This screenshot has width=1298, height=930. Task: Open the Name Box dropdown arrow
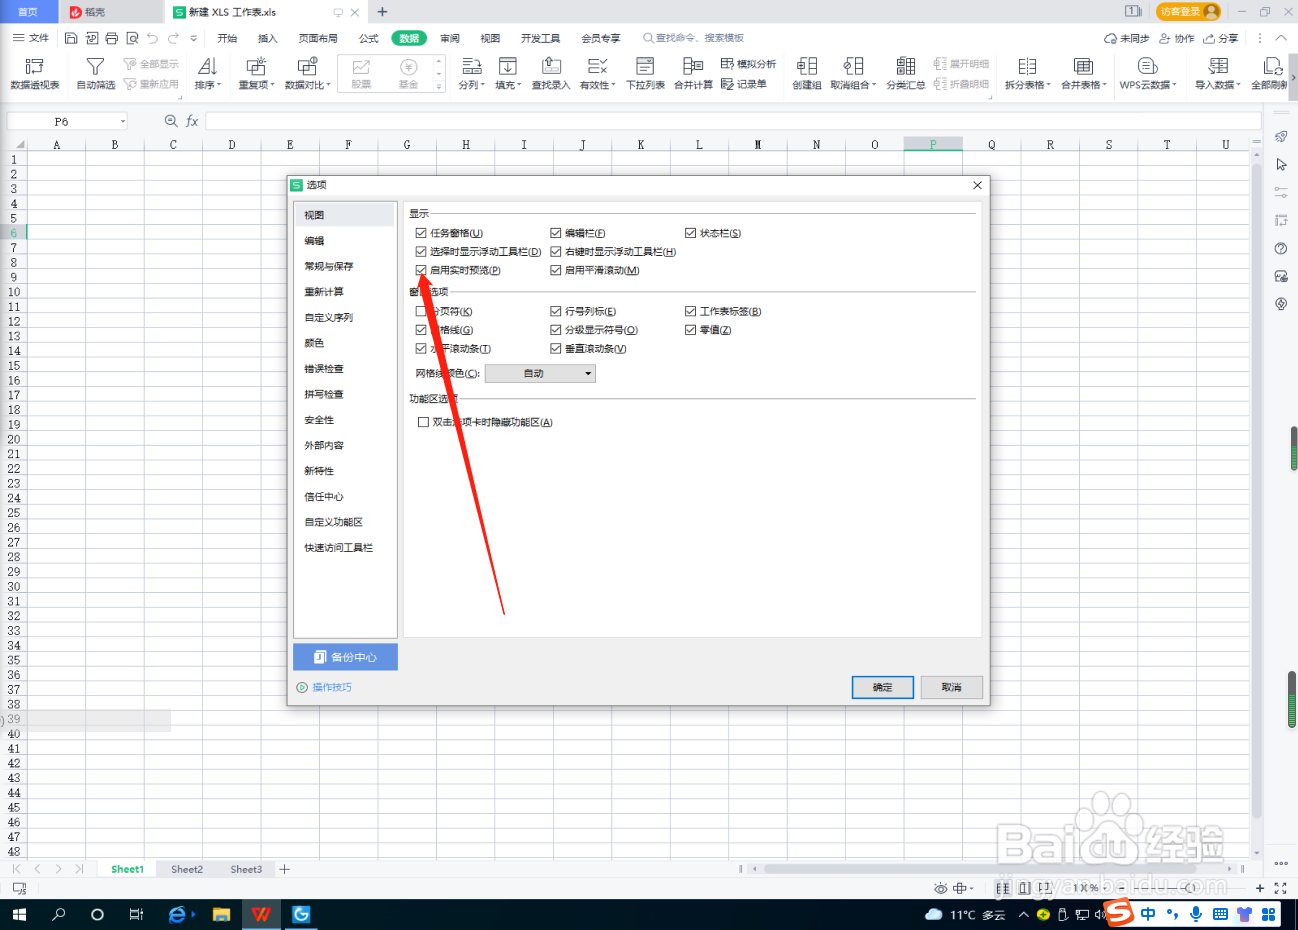point(123,121)
